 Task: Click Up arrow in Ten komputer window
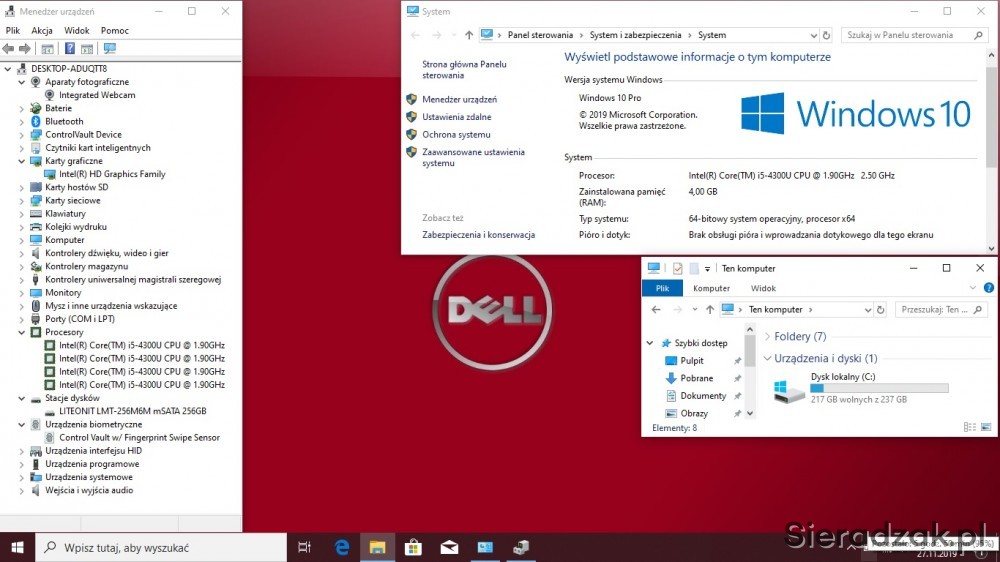(x=710, y=309)
